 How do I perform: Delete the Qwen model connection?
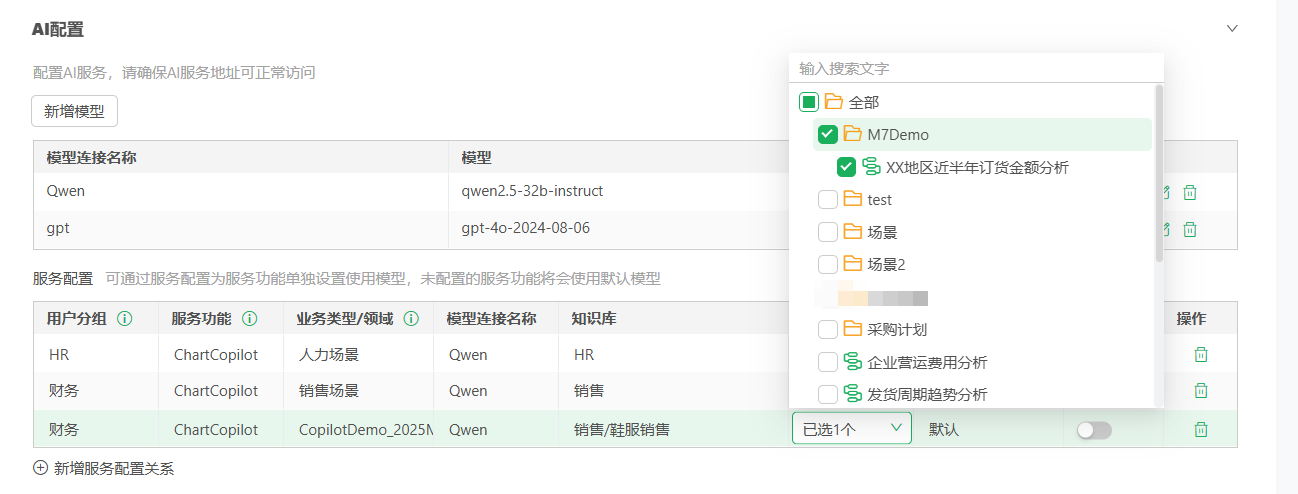coord(1190,192)
